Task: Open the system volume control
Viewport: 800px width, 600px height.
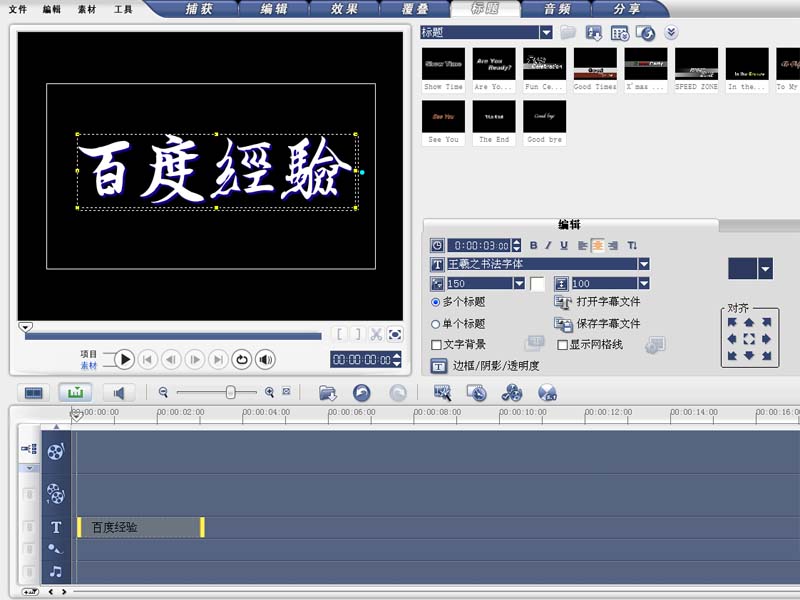Action: [265, 360]
